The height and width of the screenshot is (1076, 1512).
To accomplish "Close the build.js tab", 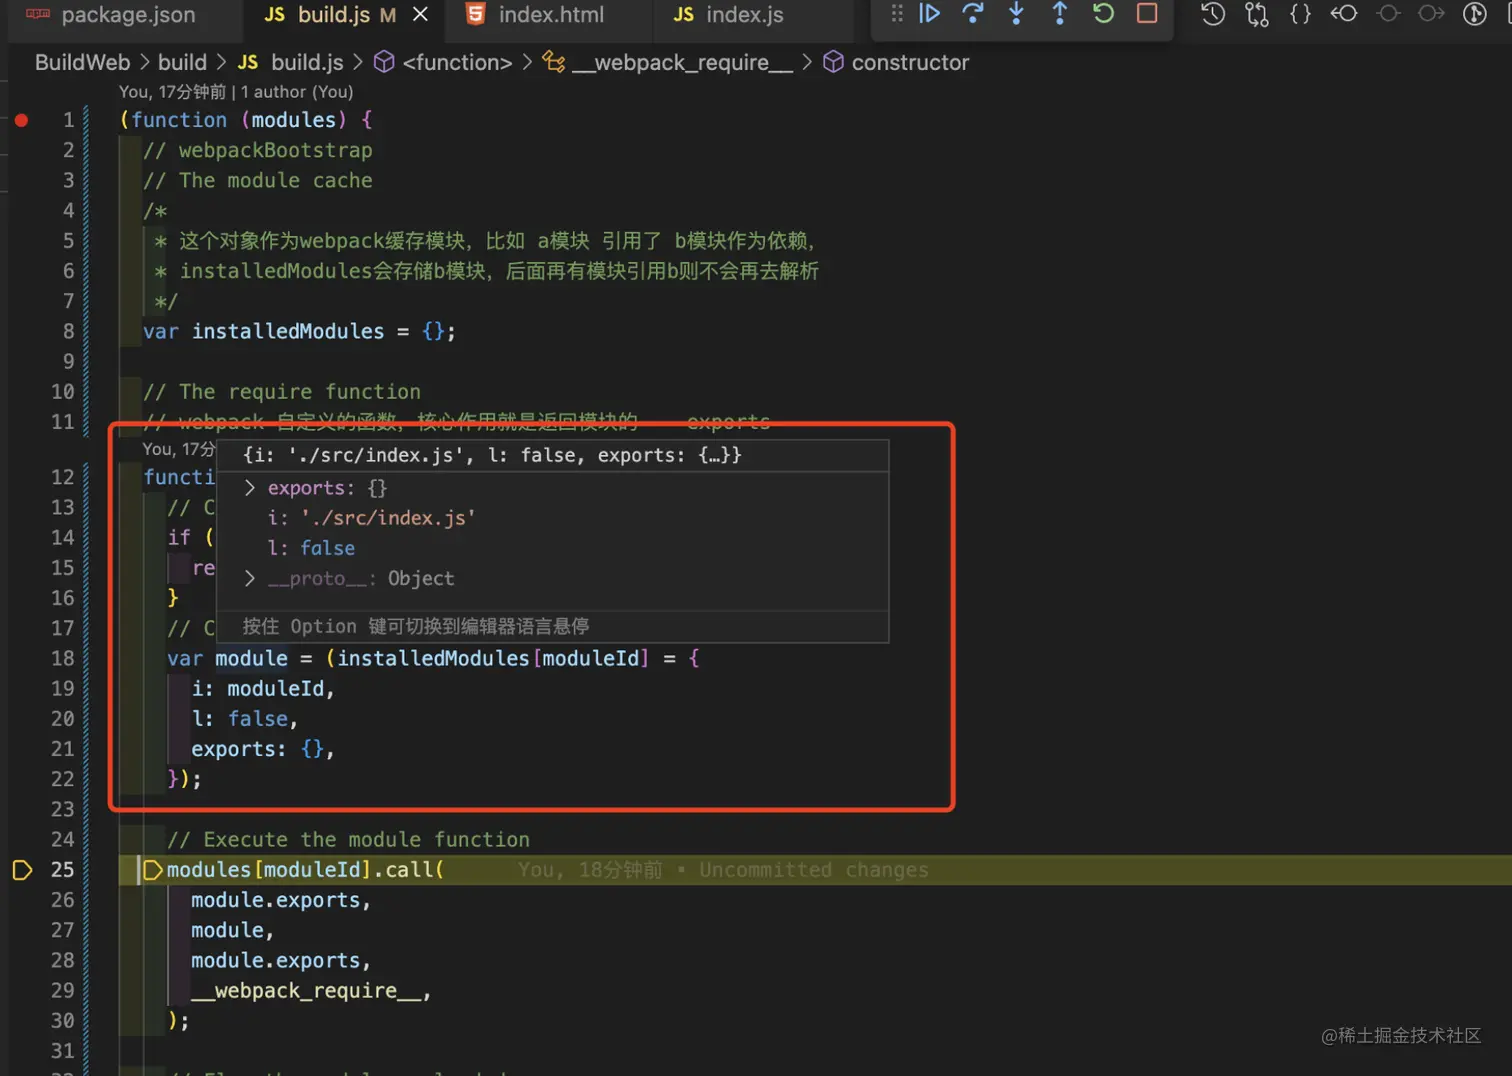I will click(421, 14).
